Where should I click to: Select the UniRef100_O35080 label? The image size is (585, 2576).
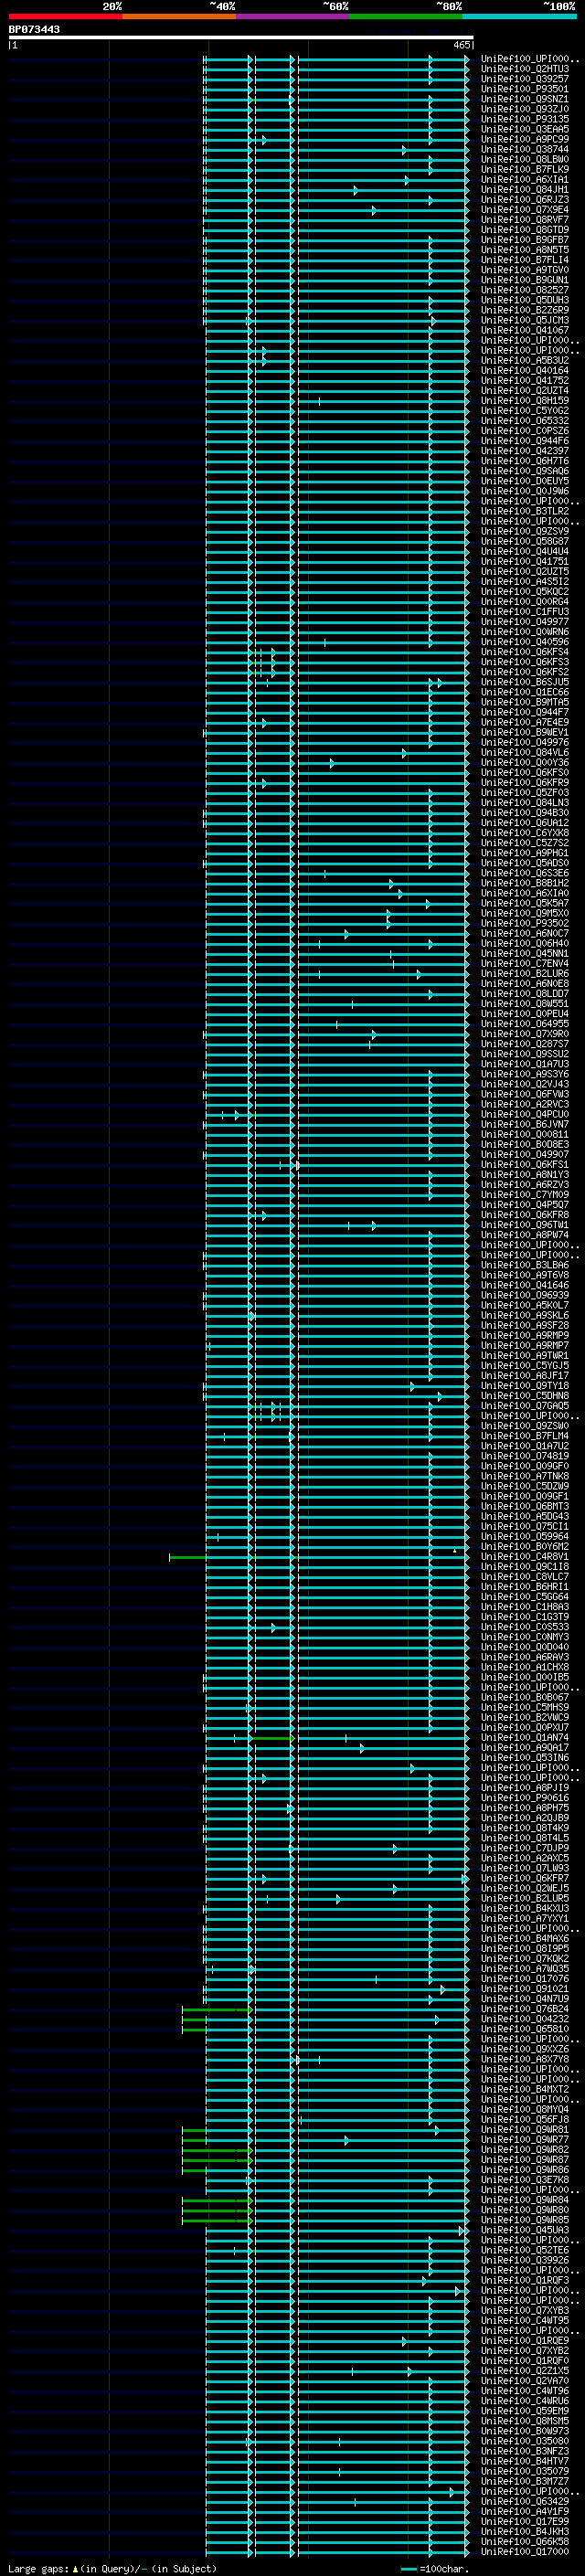[x=525, y=2441]
